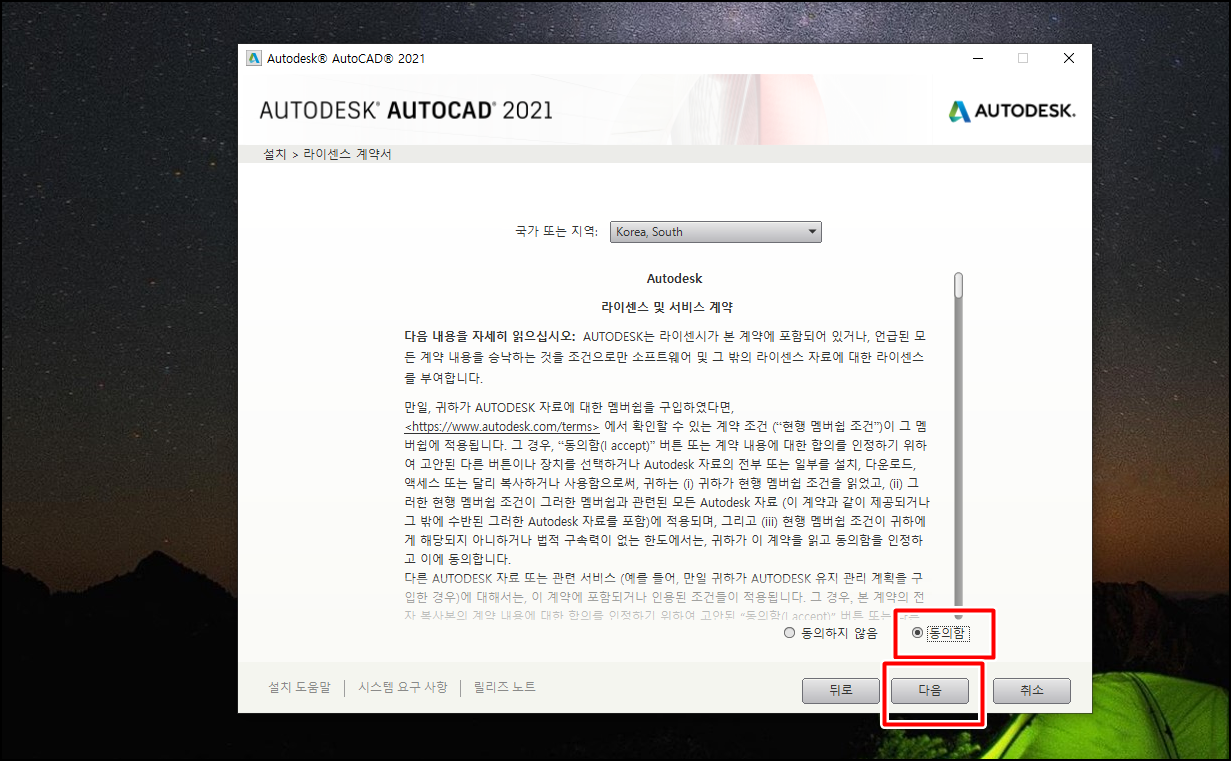Minimize the AutoCAD installer window

pos(977,58)
